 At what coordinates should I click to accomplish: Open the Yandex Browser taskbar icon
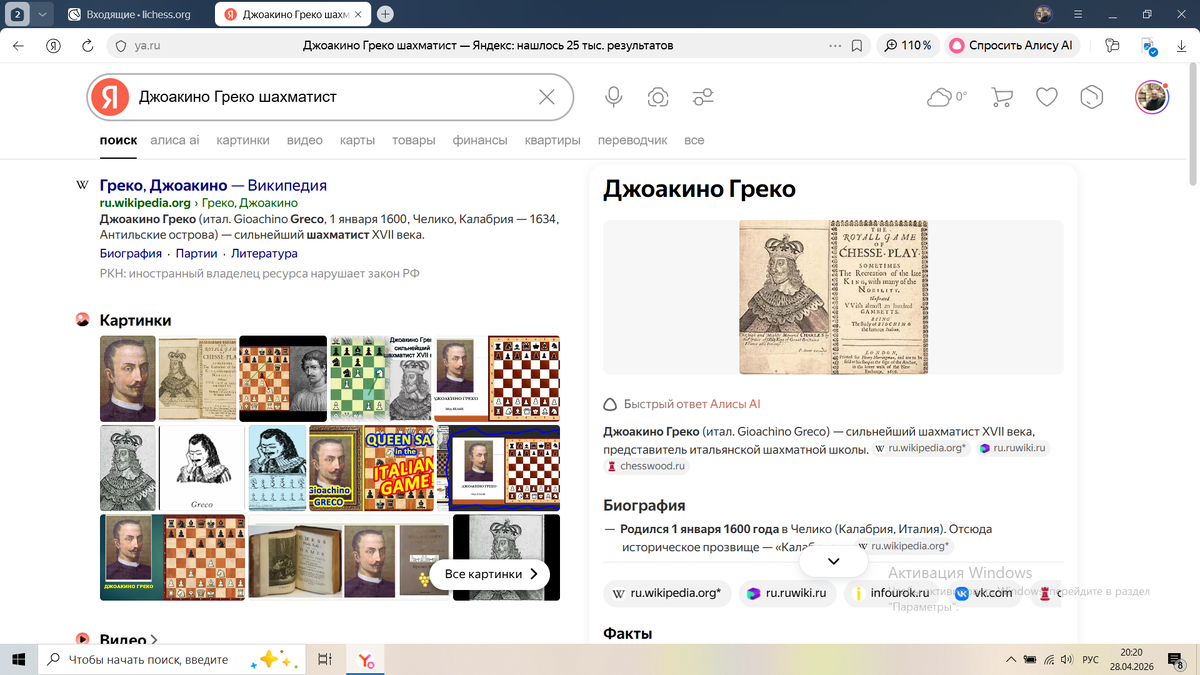367,660
